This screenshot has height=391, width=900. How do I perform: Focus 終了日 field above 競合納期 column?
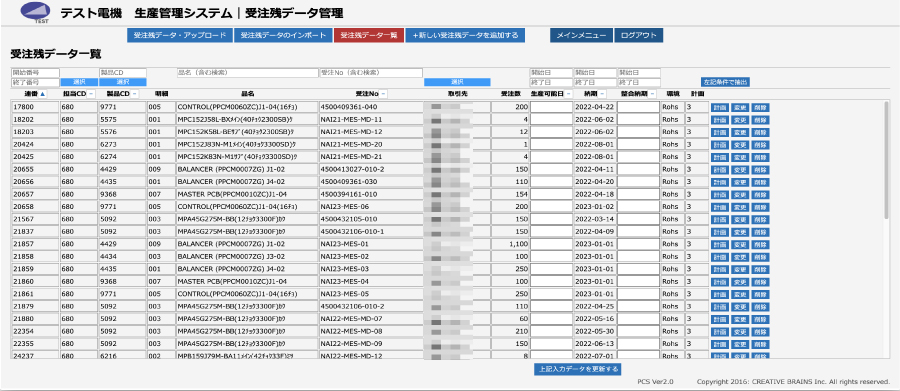pos(639,82)
